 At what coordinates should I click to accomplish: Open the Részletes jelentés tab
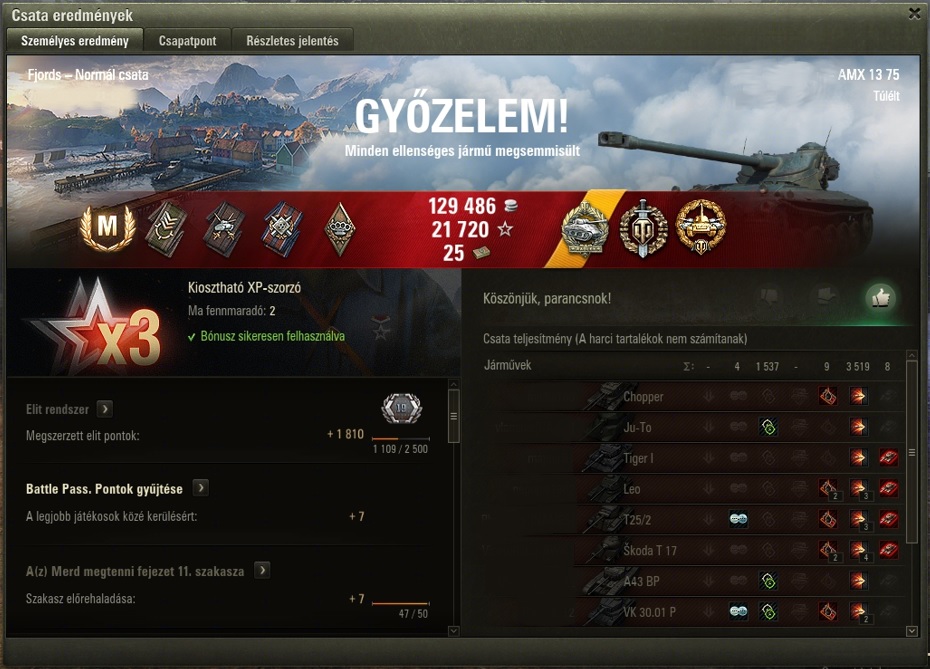292,40
